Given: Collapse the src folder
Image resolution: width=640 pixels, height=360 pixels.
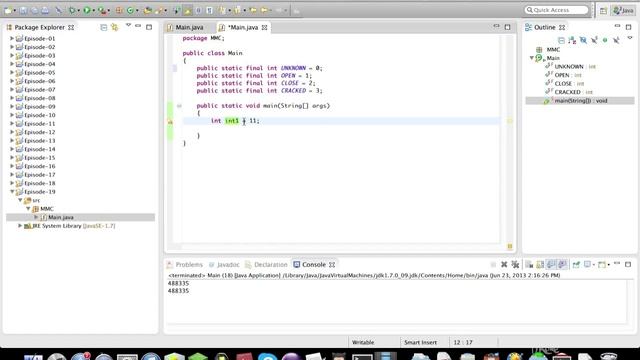Looking at the screenshot, I should (20, 200).
